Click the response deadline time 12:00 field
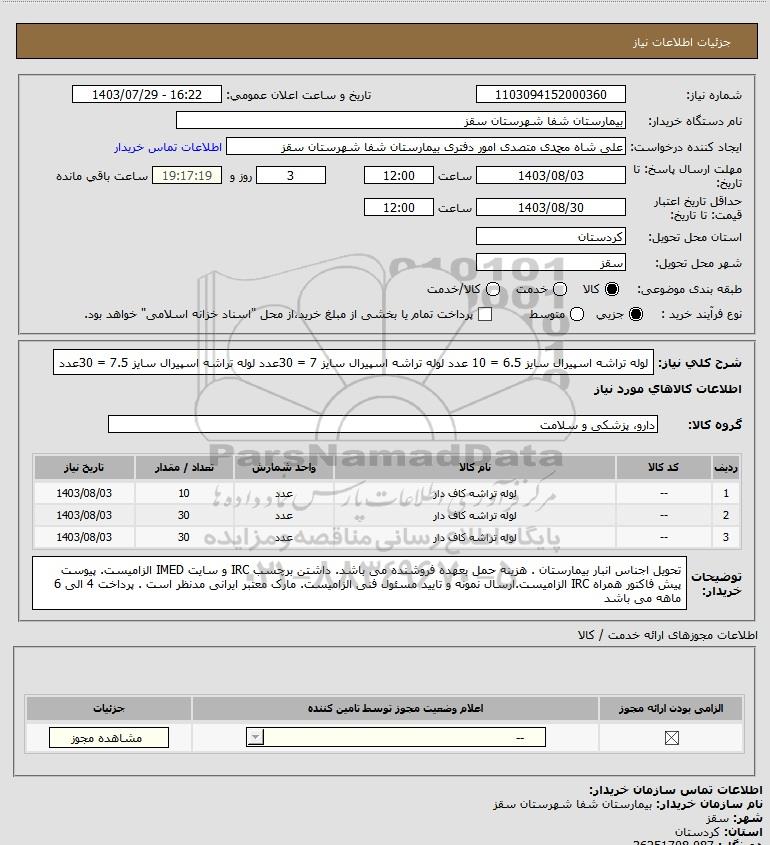The height and width of the screenshot is (845, 770). (399, 176)
